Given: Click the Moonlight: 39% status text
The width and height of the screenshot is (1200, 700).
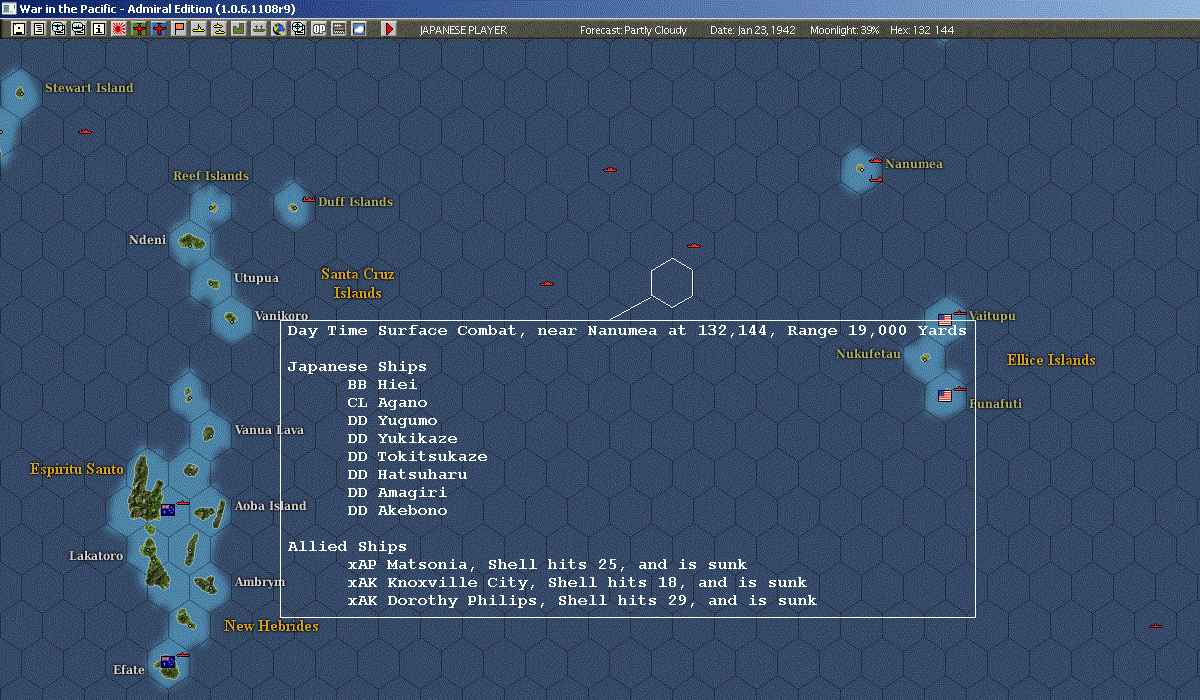Looking at the screenshot, I should point(845,30).
